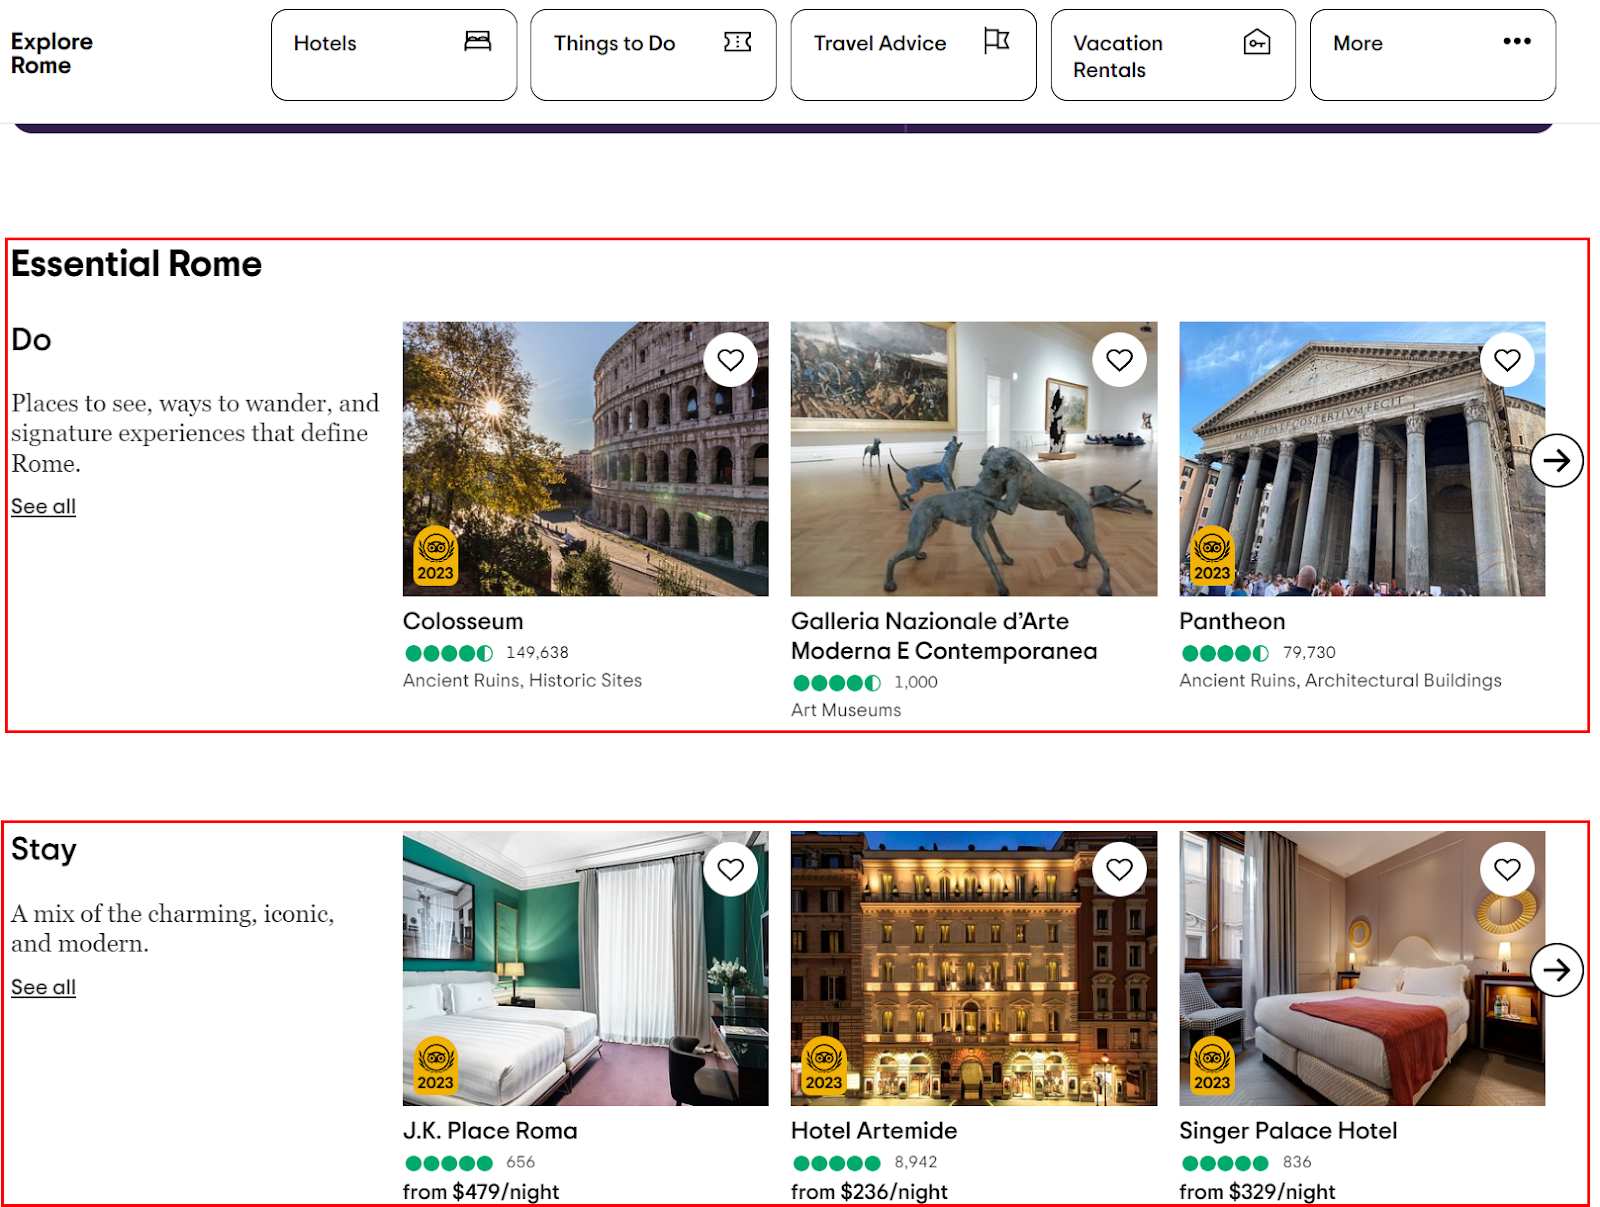
Task: Click Singer Palace review count 836
Action: pyautogui.click(x=1297, y=1163)
